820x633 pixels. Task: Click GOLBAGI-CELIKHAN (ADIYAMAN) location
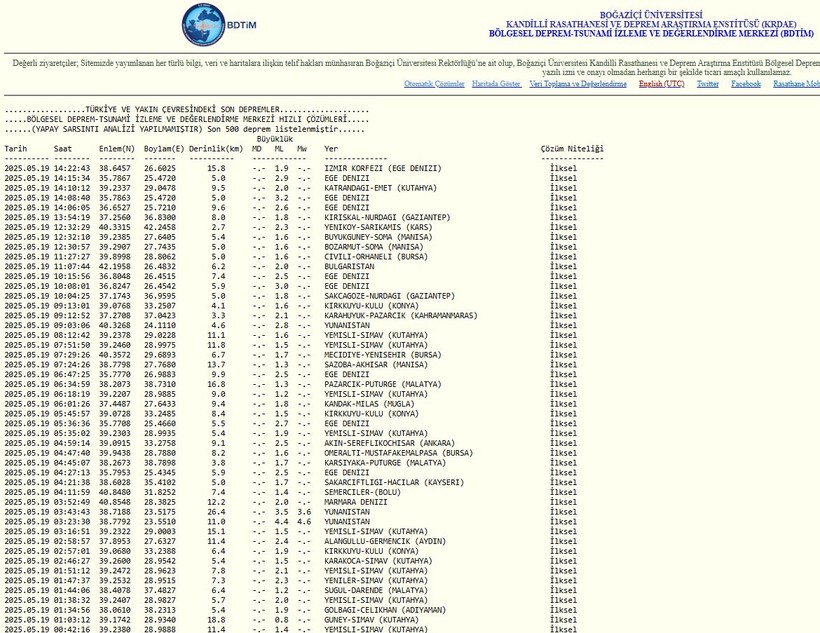click(385, 610)
